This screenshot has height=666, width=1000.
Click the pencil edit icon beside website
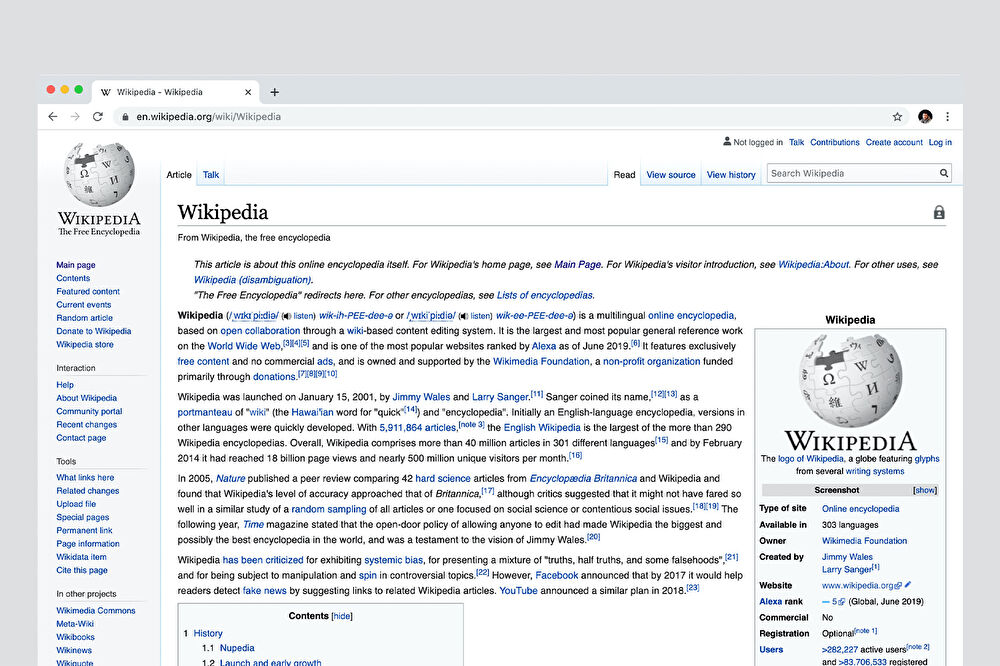pos(908,584)
